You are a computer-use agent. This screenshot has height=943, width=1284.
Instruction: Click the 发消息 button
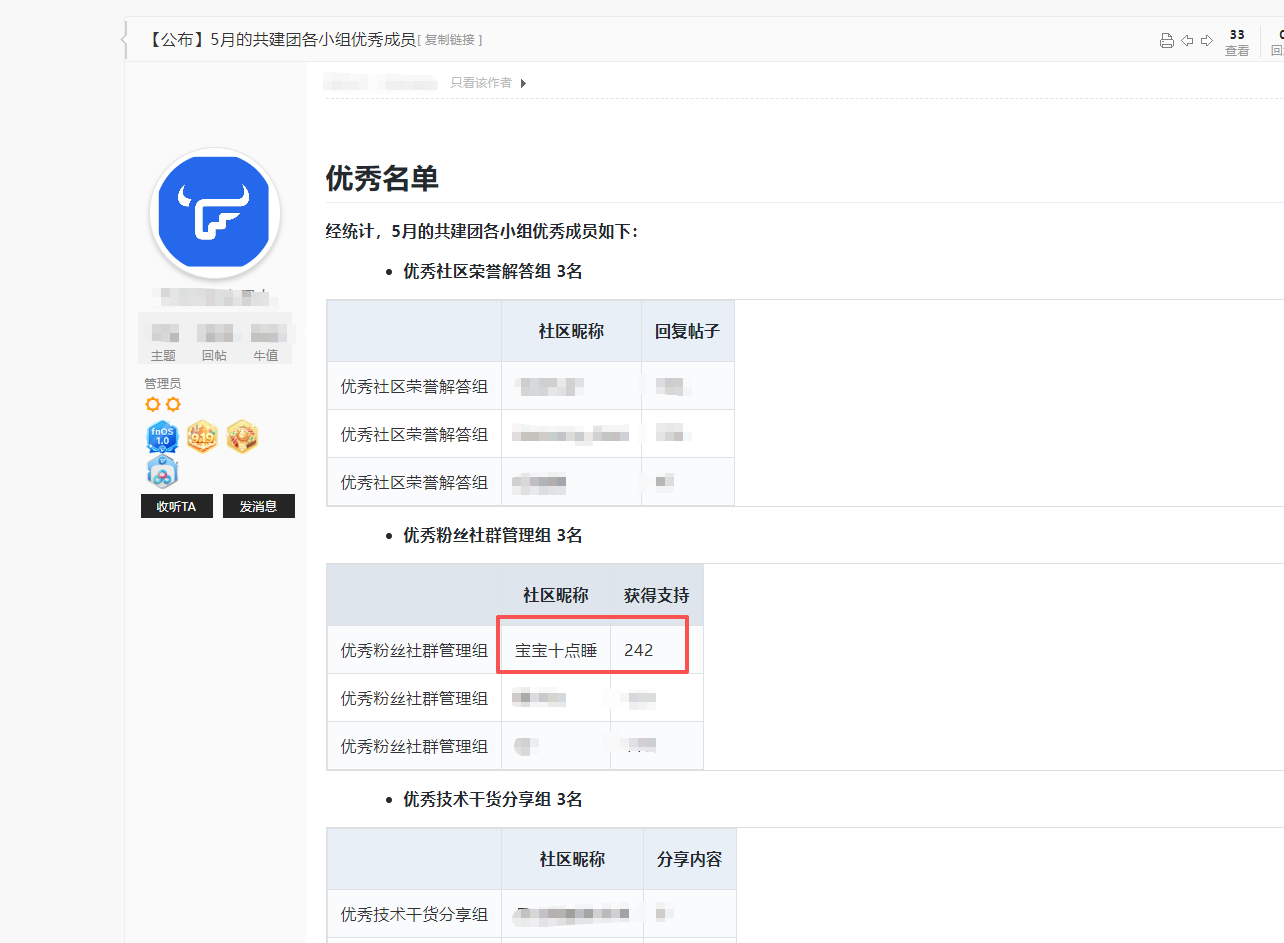[x=259, y=506]
